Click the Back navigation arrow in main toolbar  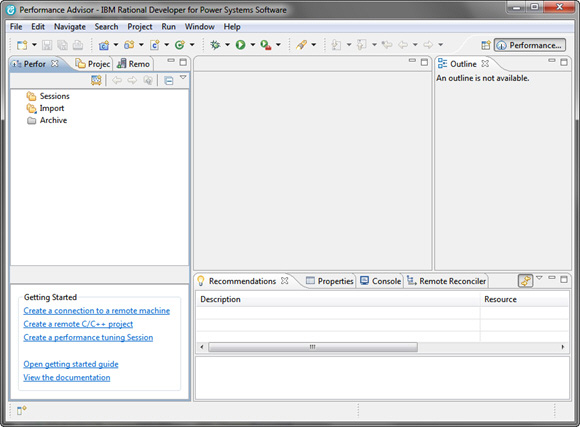click(403, 45)
